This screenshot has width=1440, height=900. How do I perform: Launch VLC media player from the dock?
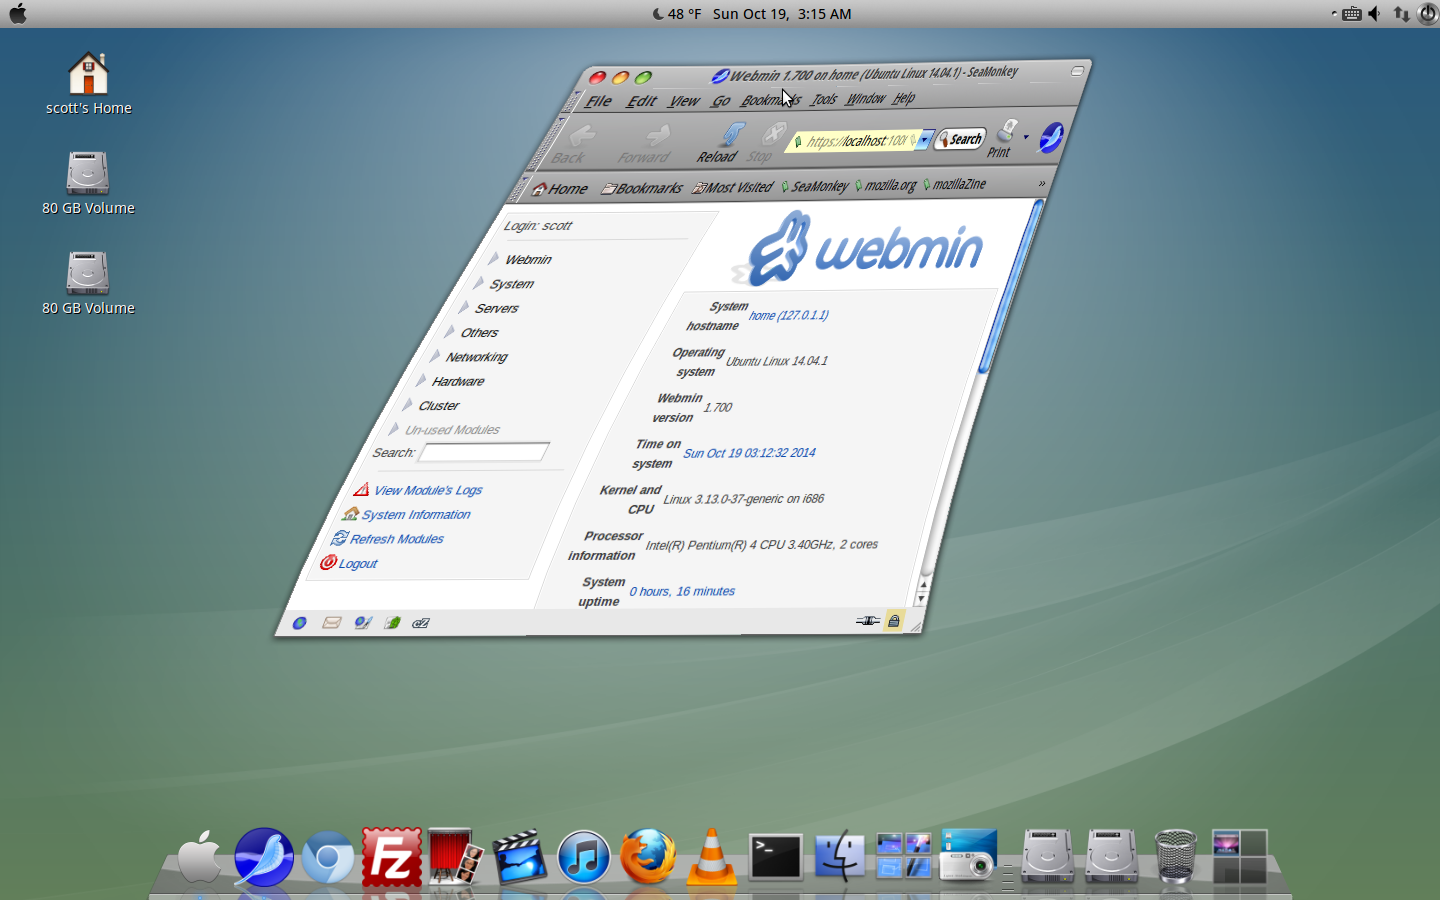[712, 857]
